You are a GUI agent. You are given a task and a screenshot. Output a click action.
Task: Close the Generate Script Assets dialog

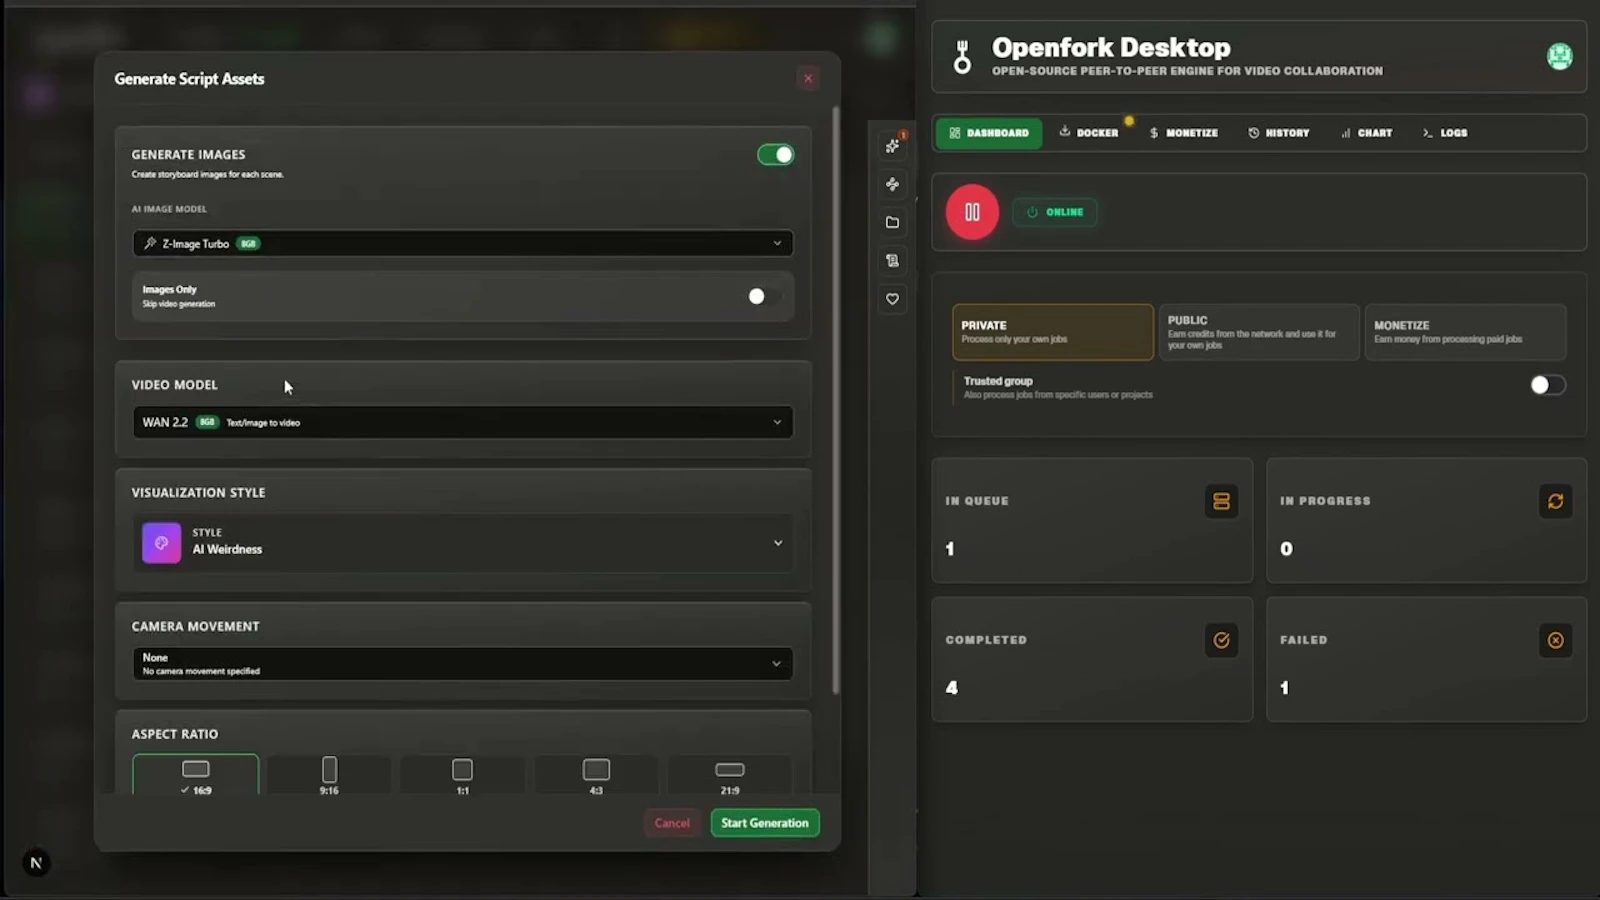point(808,78)
